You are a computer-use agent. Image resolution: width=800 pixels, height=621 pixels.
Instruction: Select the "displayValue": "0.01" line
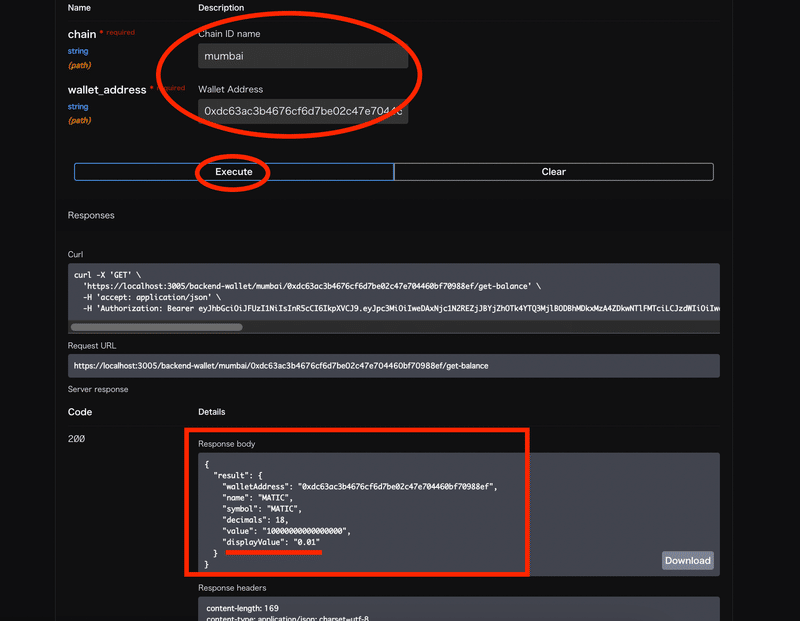(x=271, y=542)
